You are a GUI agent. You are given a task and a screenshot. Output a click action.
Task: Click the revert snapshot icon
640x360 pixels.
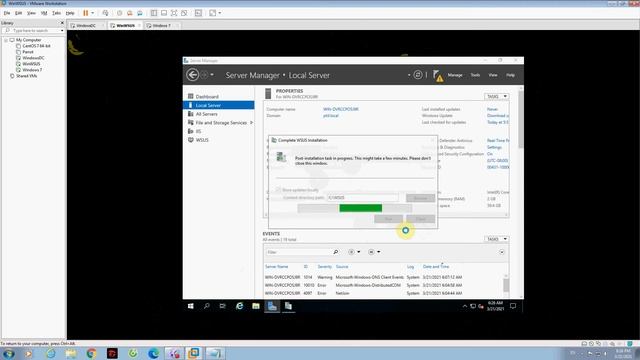(129, 13)
